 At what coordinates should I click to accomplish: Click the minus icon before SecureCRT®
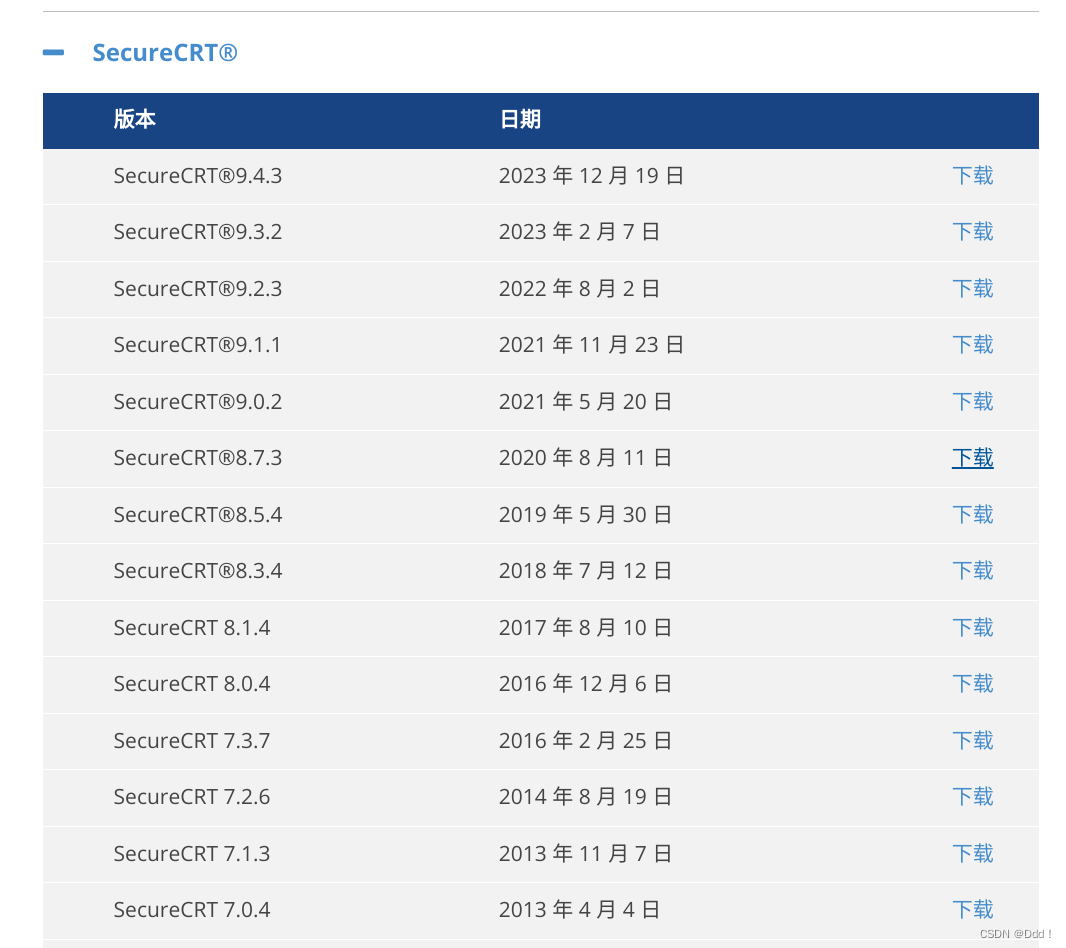click(53, 52)
